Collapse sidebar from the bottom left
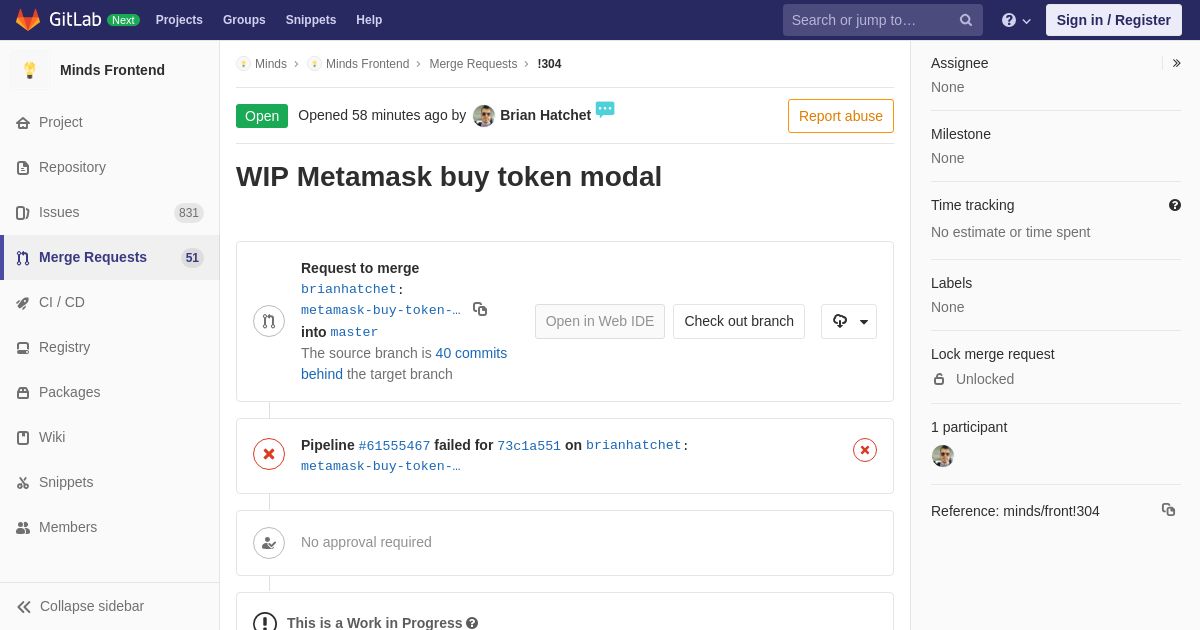The height and width of the screenshot is (630, 1200). click(80, 606)
